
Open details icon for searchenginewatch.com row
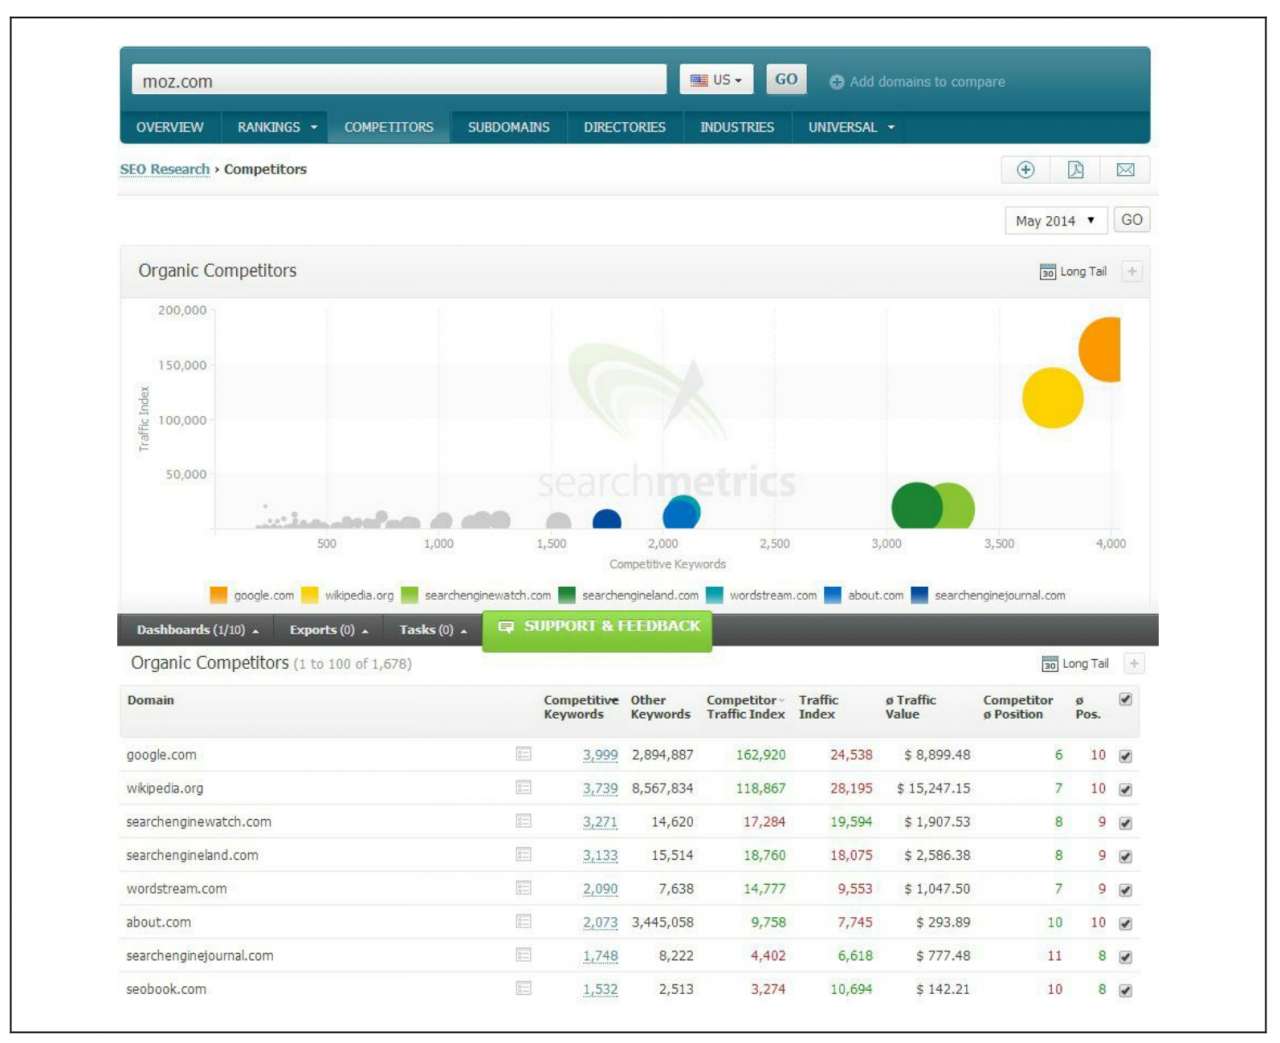tap(523, 821)
